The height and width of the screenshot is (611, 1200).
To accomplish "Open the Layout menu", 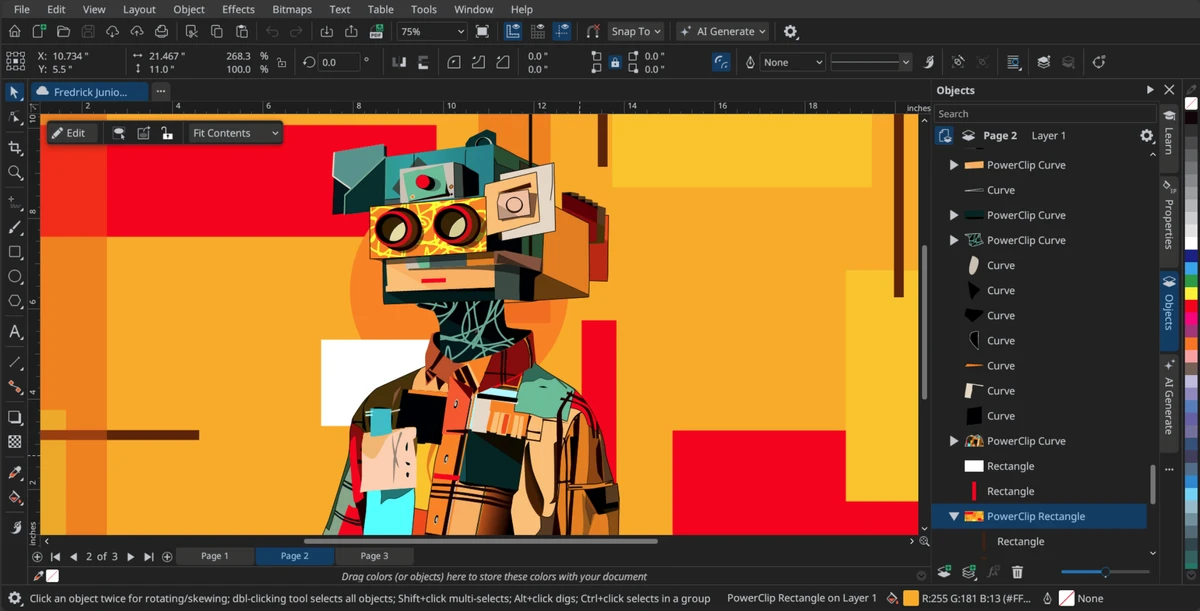I will [x=139, y=9].
